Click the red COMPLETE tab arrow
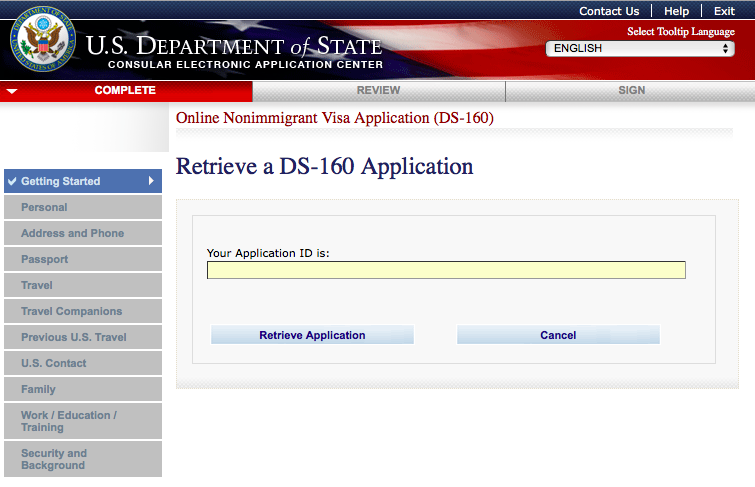This screenshot has width=755, height=487. pos(11,91)
